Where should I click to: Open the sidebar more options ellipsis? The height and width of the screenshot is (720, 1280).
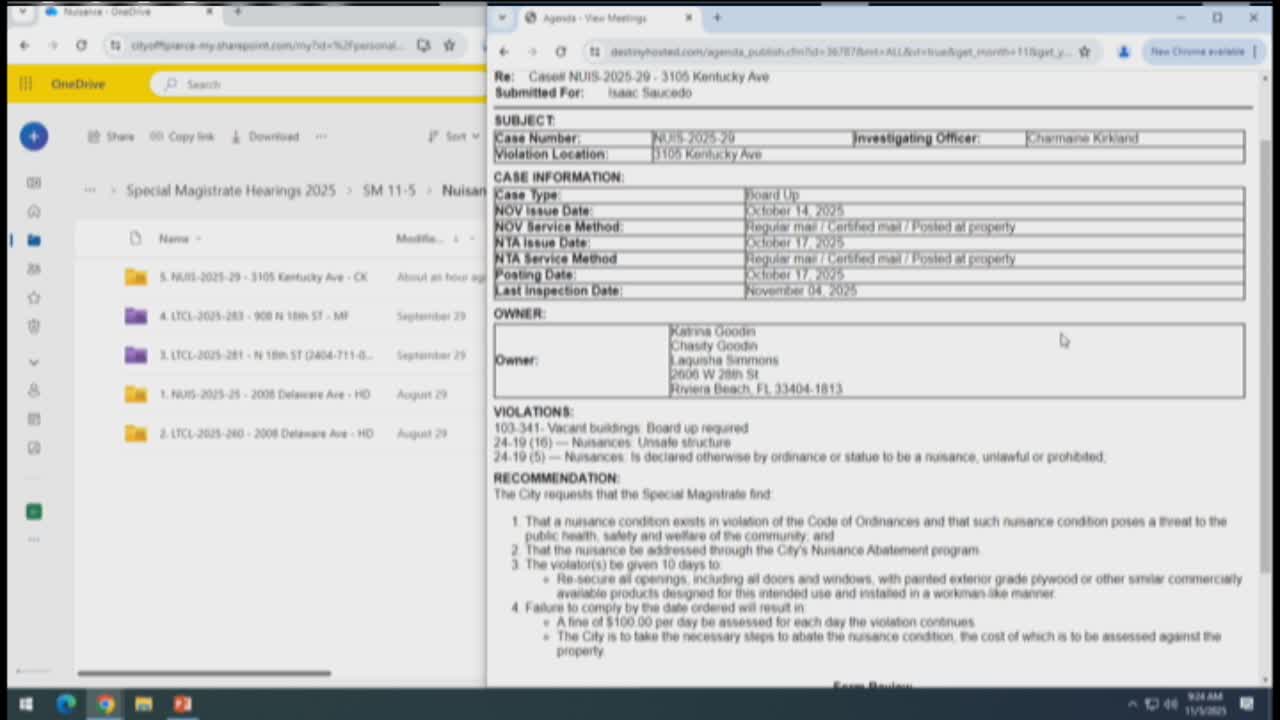(34, 540)
